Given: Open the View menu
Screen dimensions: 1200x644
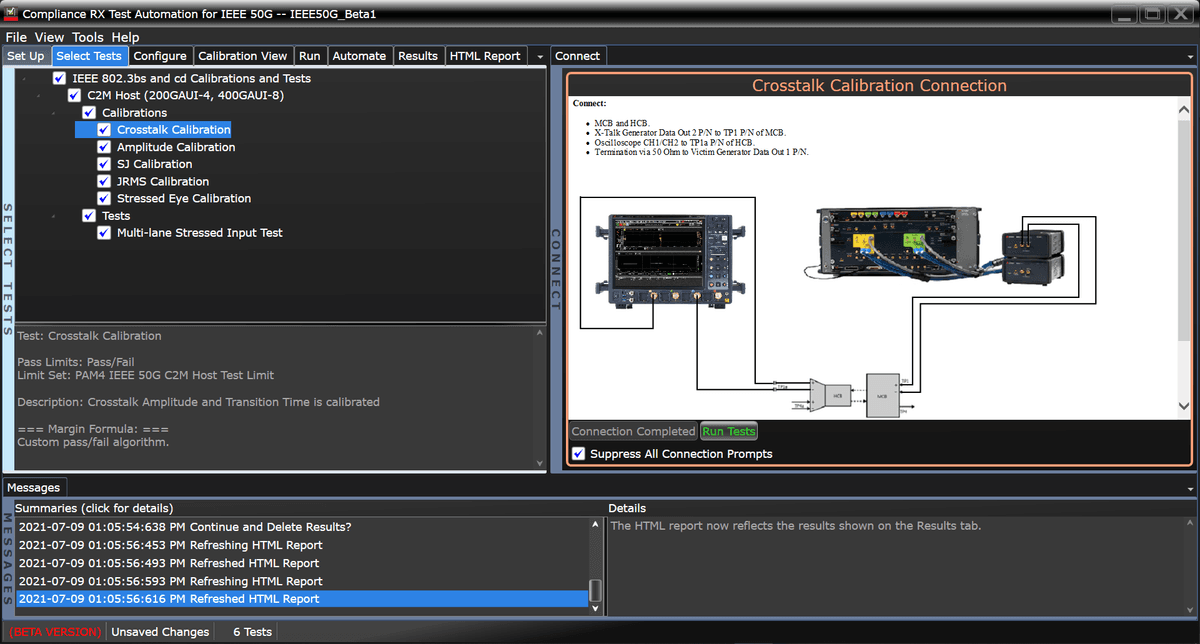Looking at the screenshot, I should pos(49,36).
